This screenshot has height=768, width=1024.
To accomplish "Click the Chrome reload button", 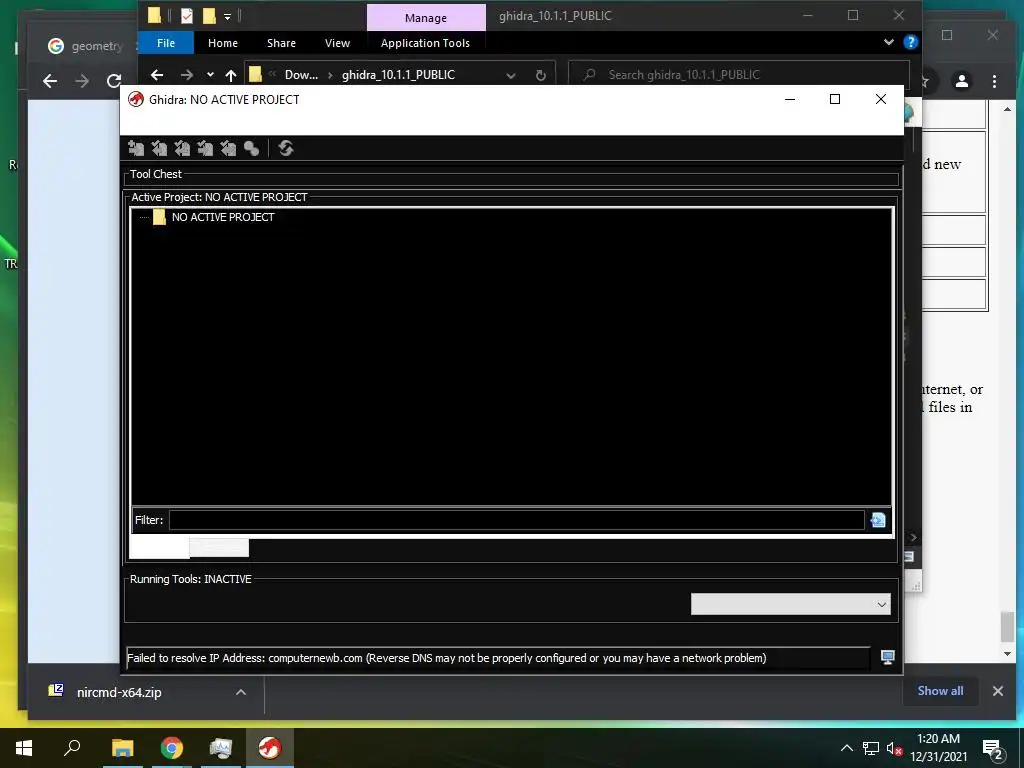I will click(114, 81).
